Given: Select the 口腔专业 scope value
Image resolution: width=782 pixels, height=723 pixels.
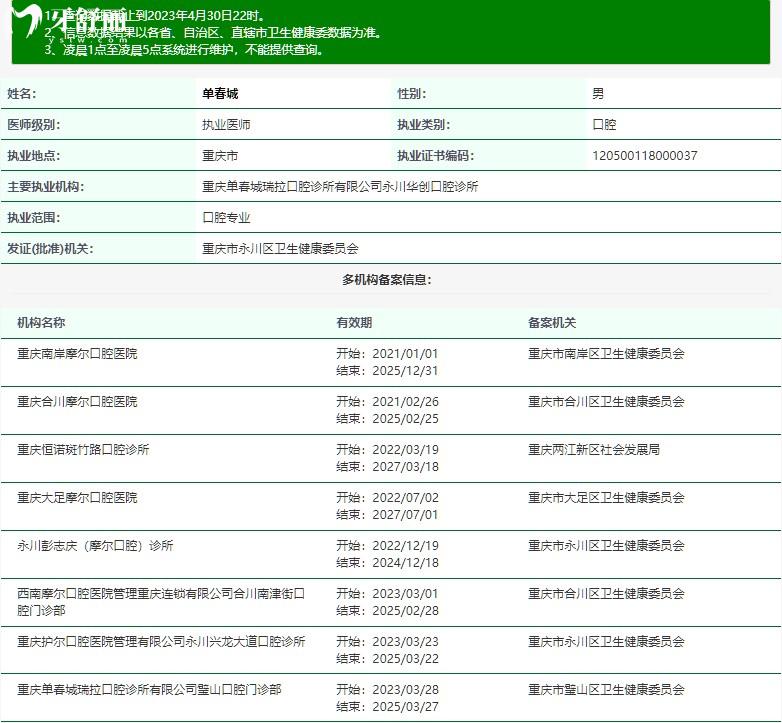Looking at the screenshot, I should (226, 217).
